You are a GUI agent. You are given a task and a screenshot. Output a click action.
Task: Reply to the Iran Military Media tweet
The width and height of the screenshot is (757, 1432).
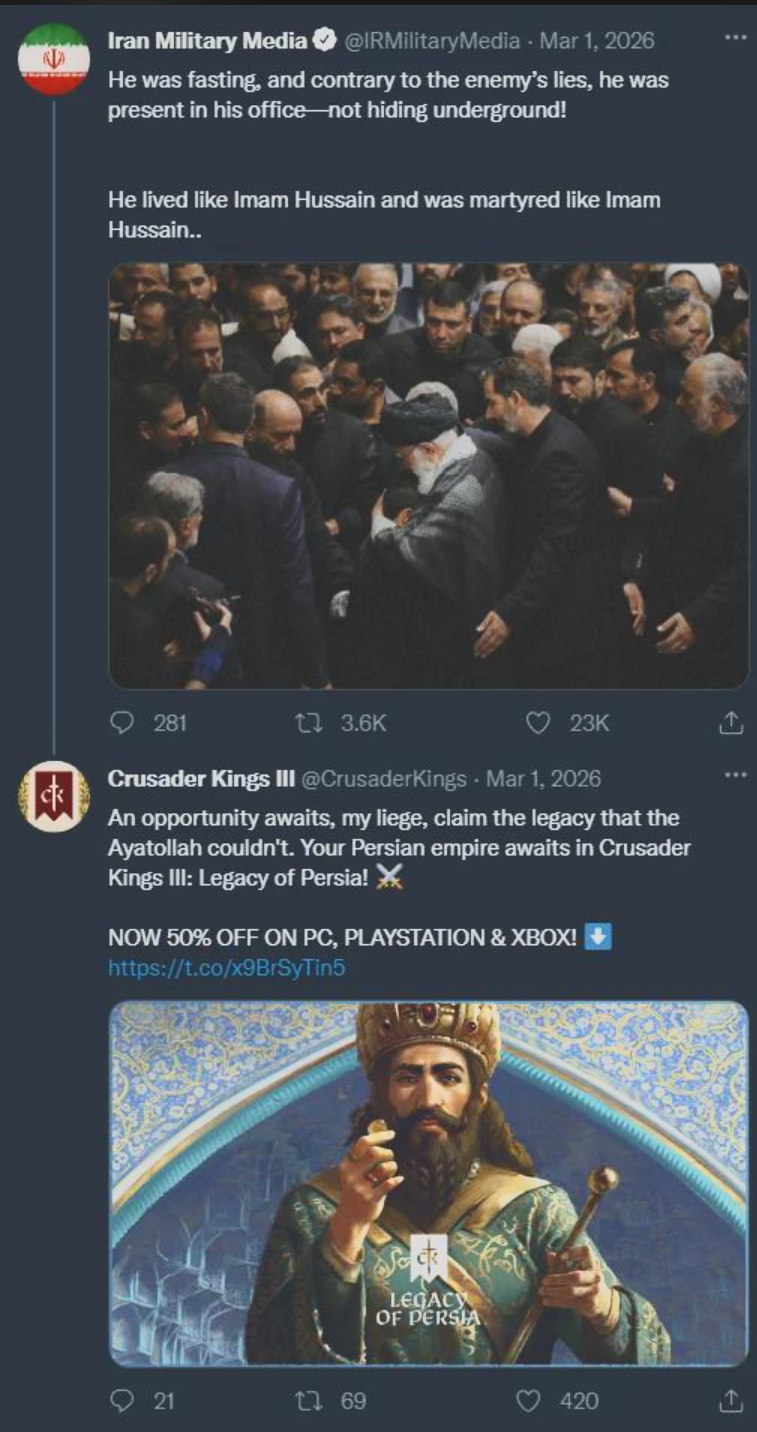point(122,723)
